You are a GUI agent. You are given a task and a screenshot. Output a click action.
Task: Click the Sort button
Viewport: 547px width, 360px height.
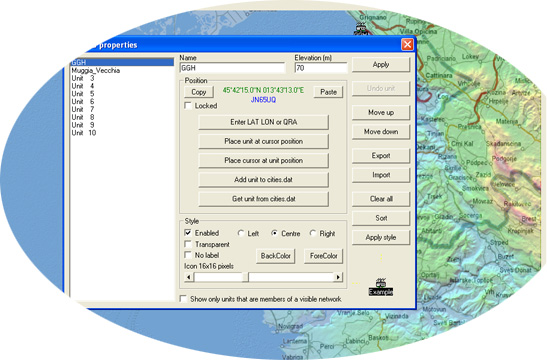(x=381, y=218)
